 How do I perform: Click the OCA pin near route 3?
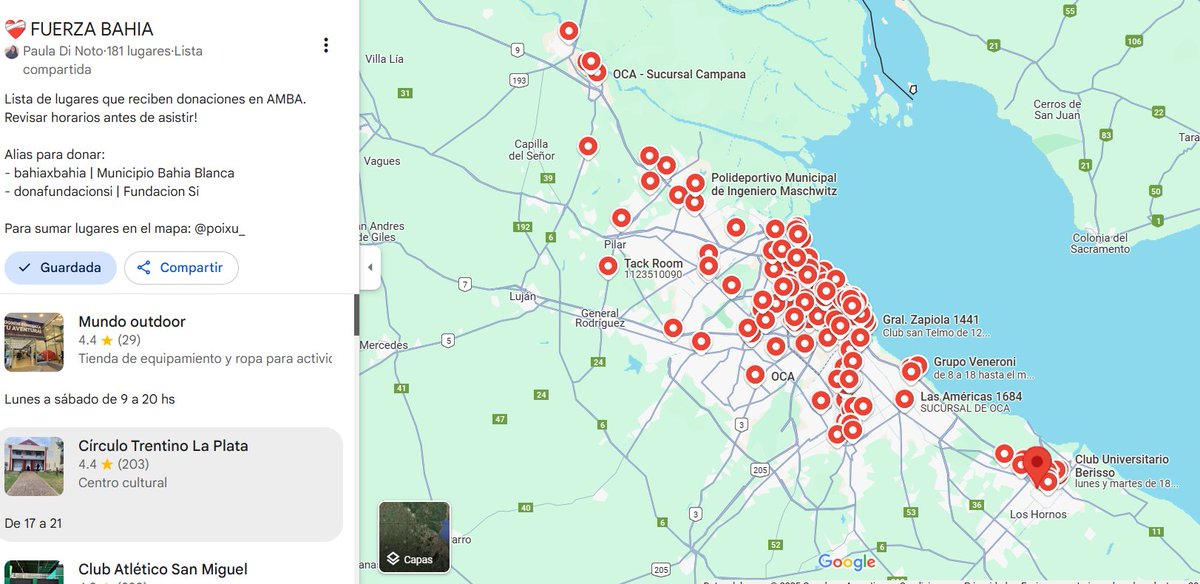pyautogui.click(x=755, y=375)
